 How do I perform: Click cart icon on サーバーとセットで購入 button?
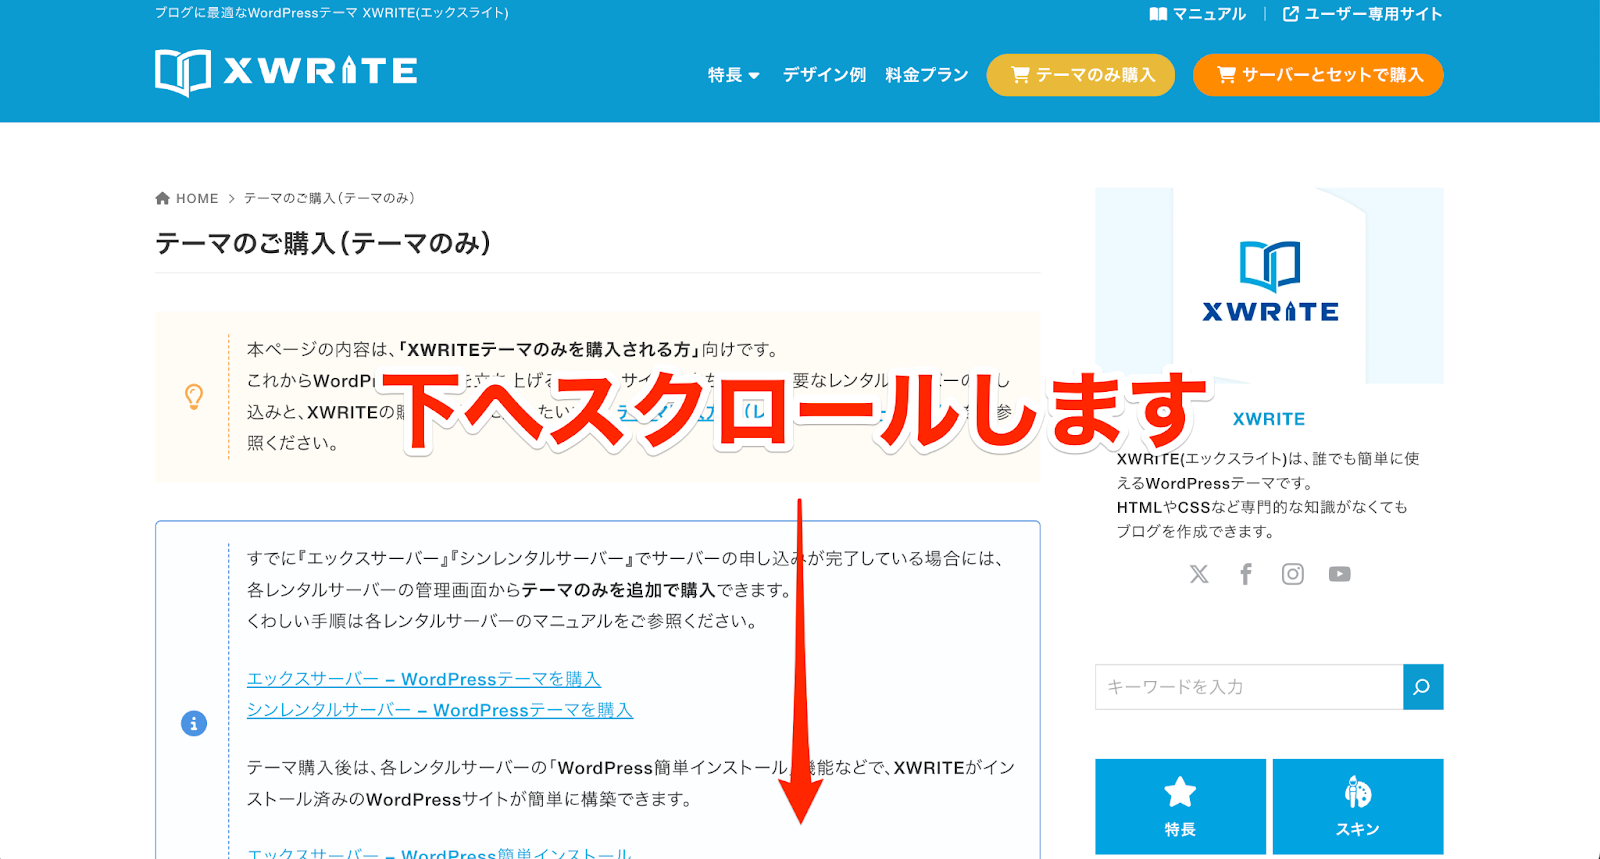(x=1226, y=75)
